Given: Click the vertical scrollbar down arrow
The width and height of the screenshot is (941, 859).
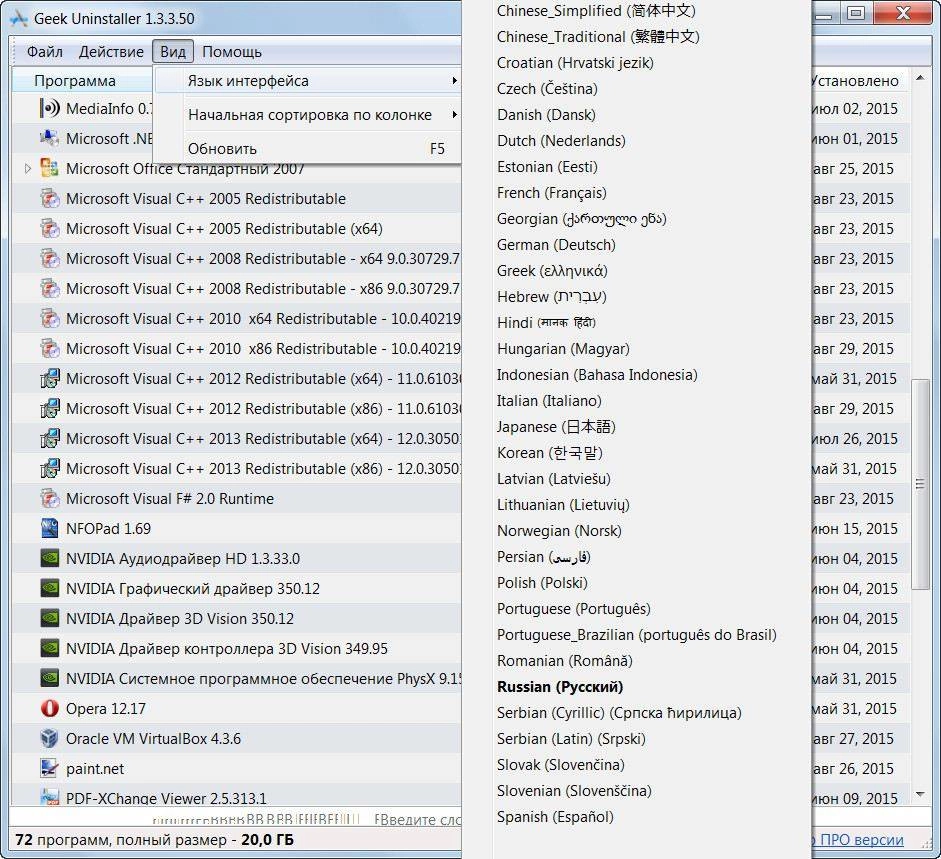Looking at the screenshot, I should point(920,794).
